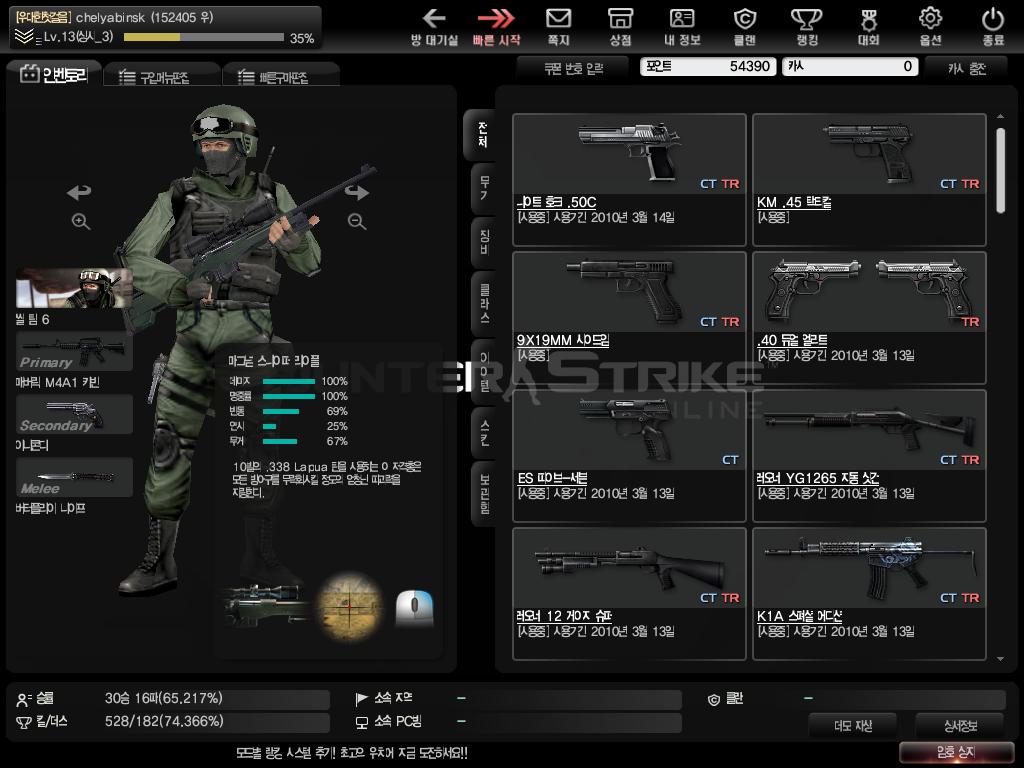Select the KM .45 Tactical pistol image

869,153
